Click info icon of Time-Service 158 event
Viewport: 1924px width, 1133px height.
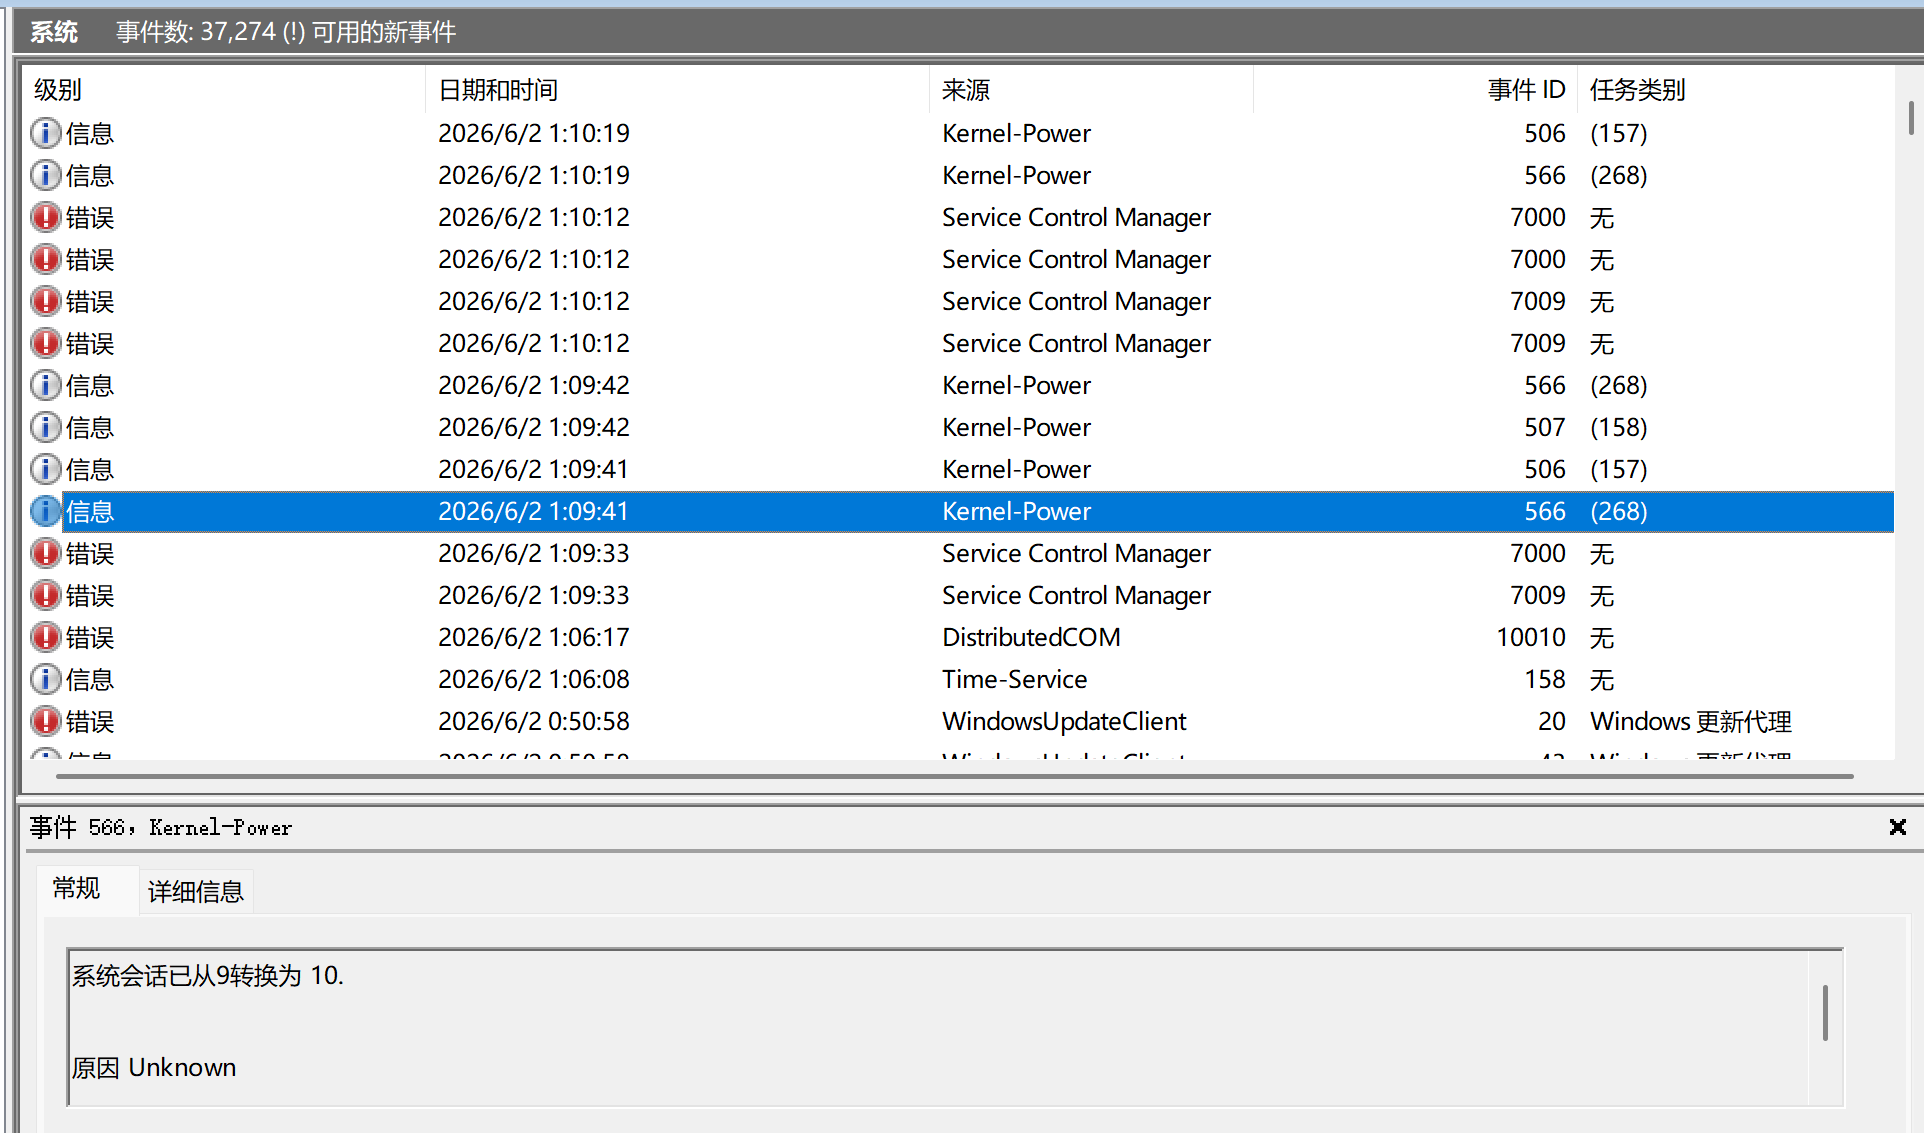click(x=45, y=679)
